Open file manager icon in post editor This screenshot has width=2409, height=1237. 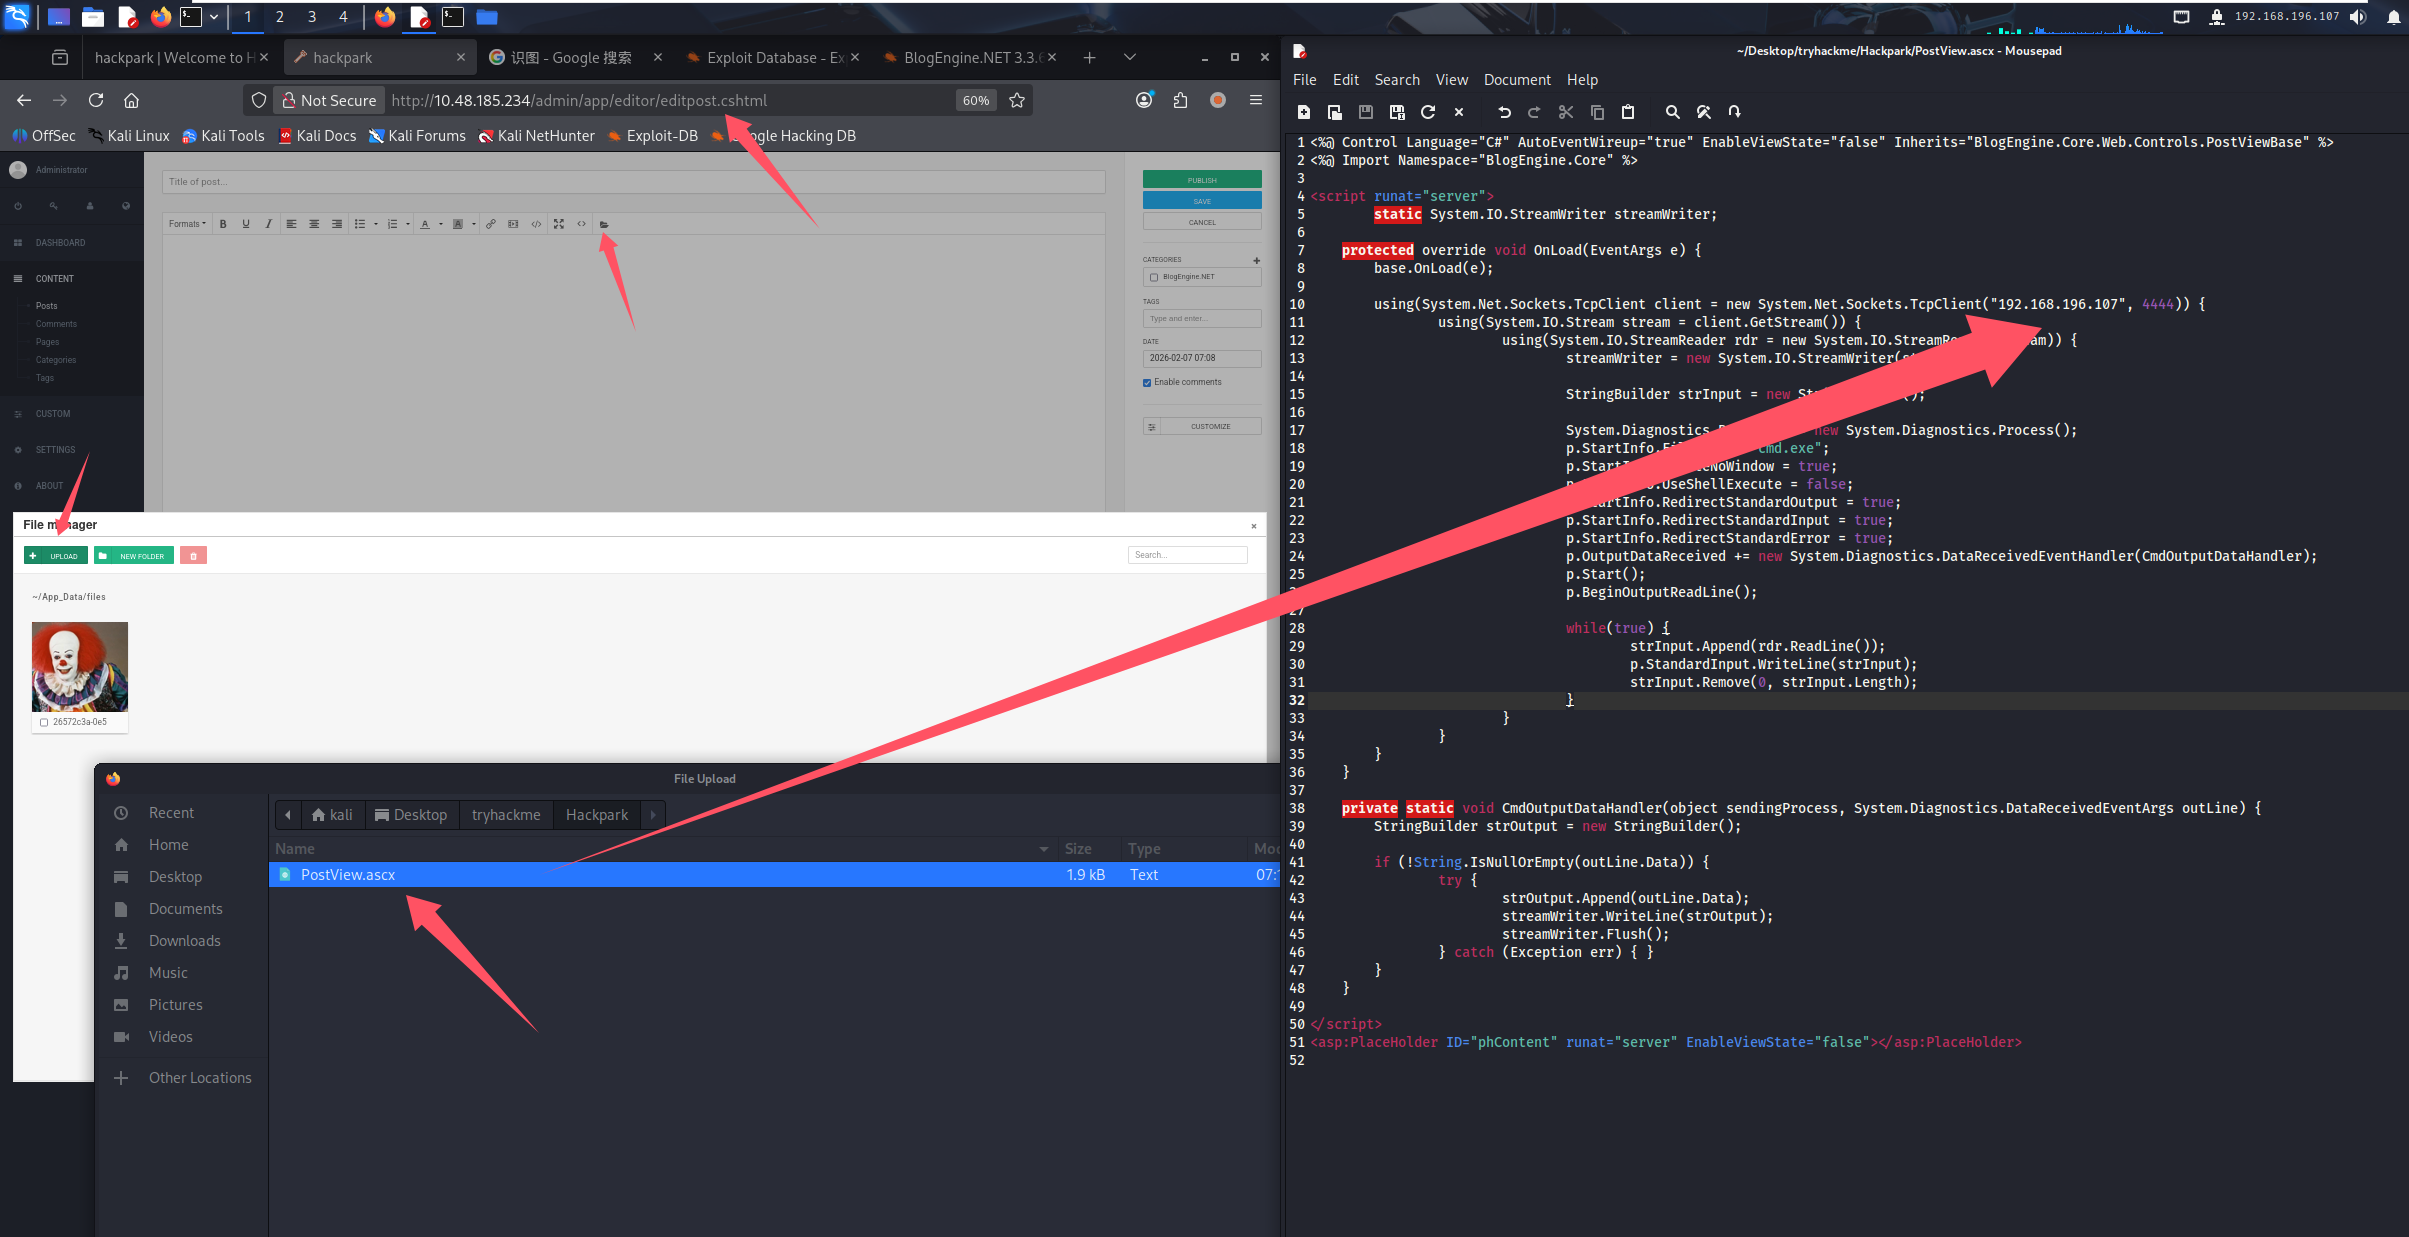pyautogui.click(x=604, y=224)
